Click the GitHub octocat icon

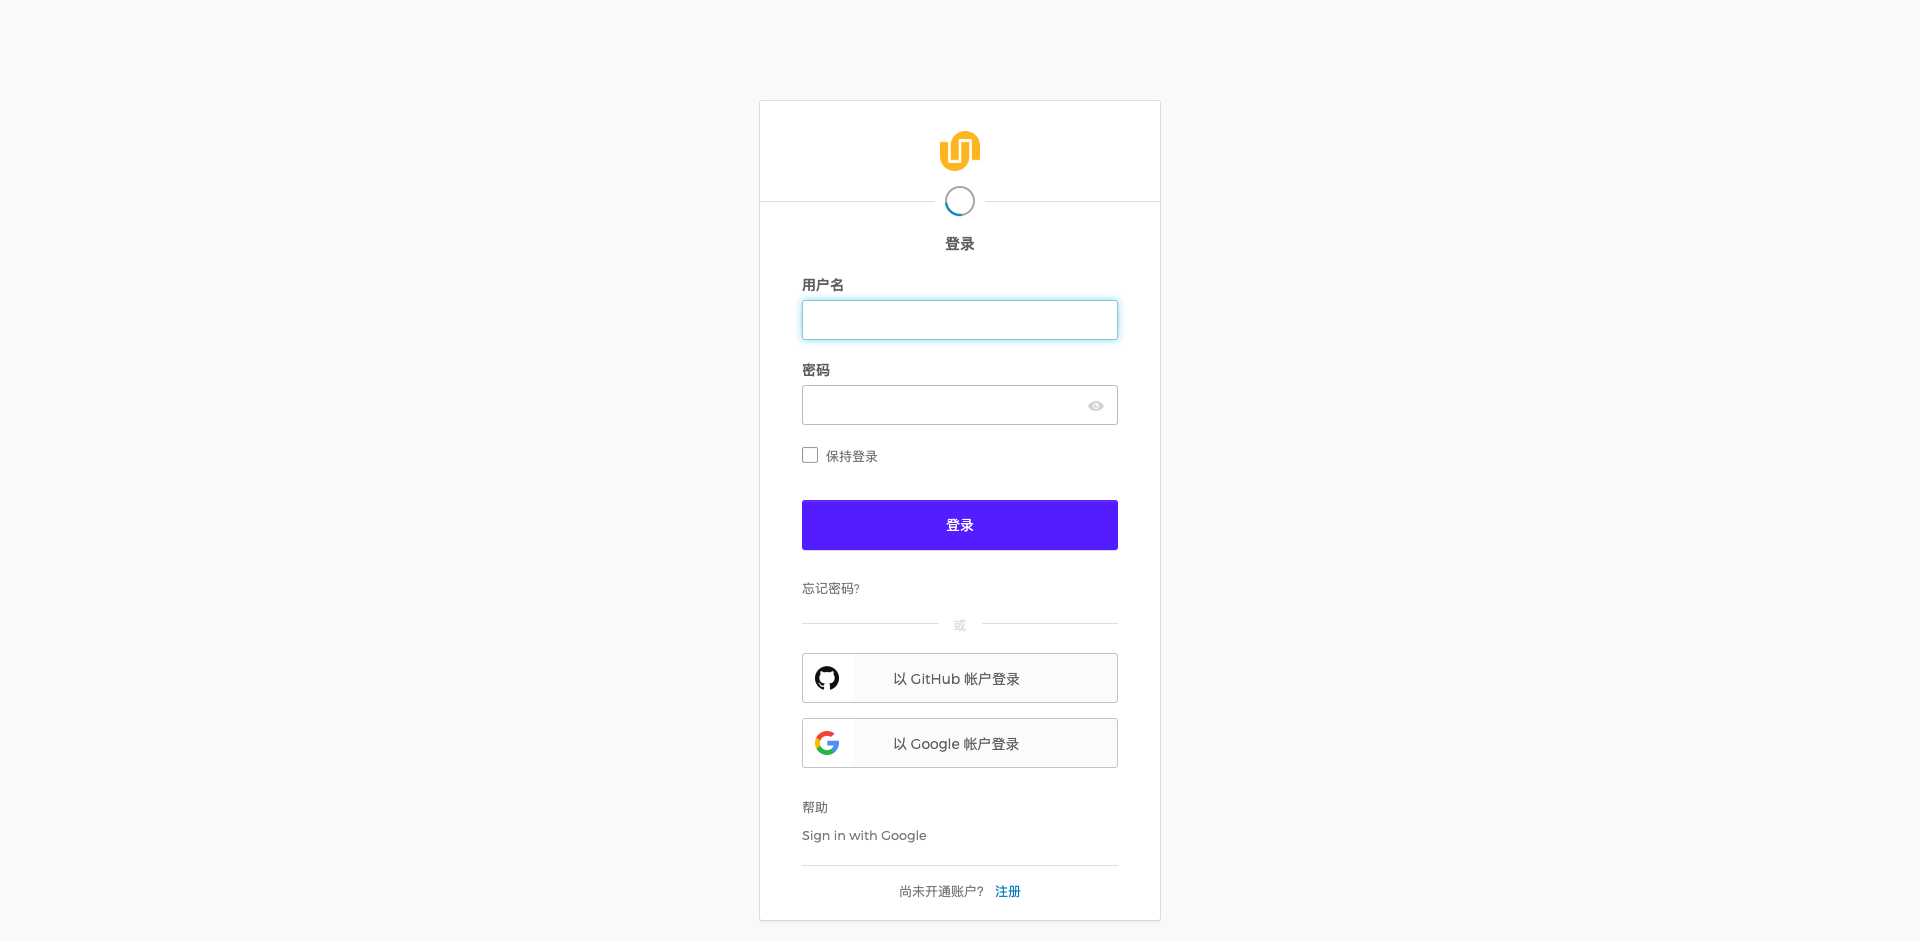[x=827, y=678]
